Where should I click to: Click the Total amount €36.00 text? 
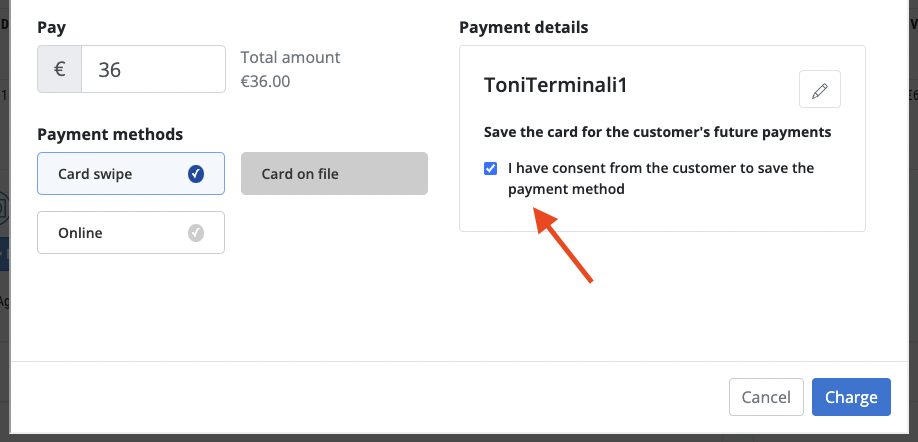(290, 69)
